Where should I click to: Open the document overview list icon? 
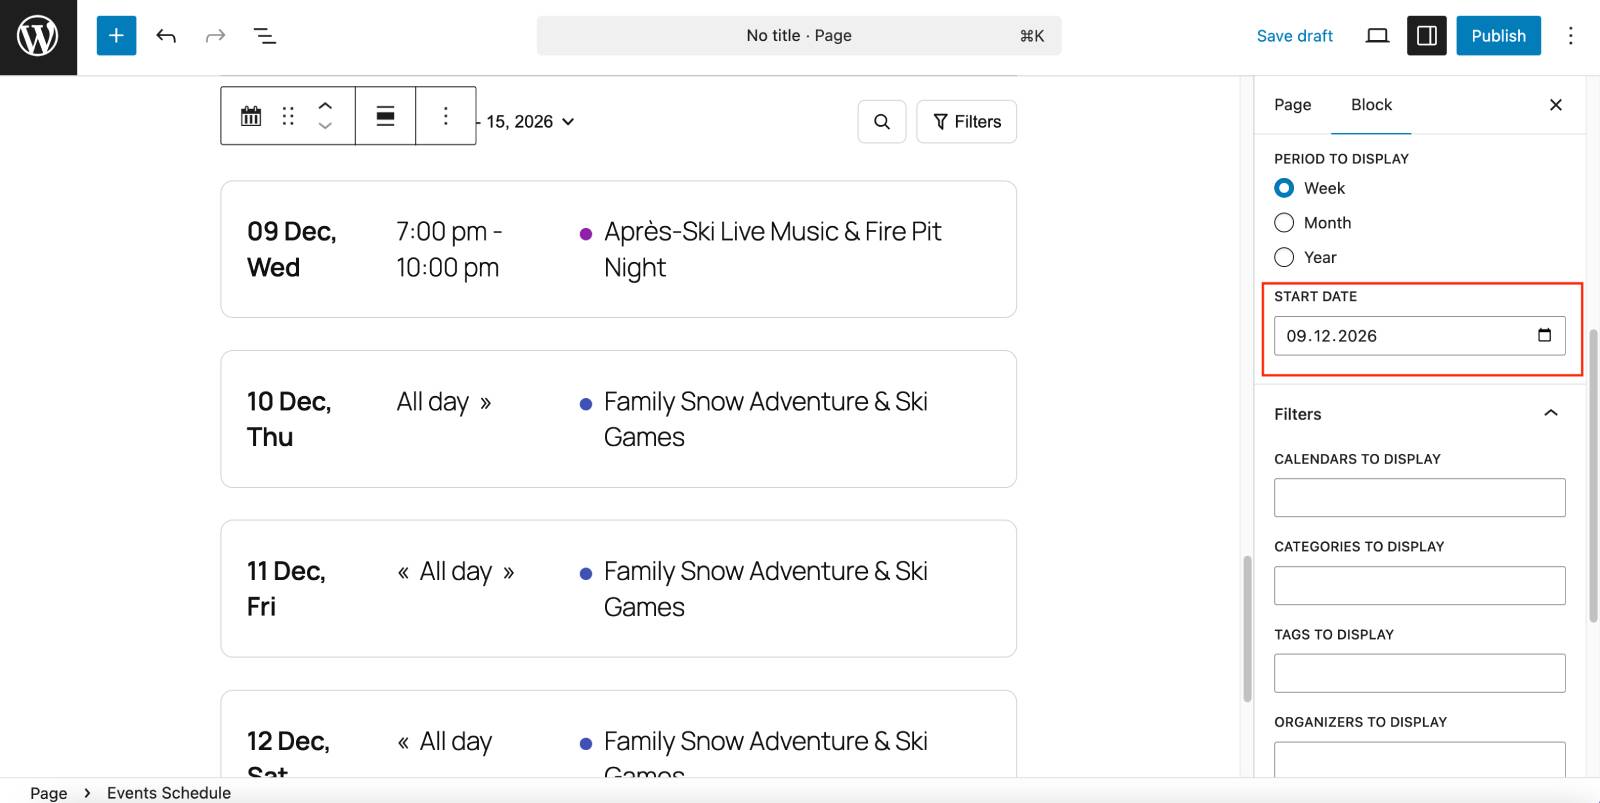(264, 36)
